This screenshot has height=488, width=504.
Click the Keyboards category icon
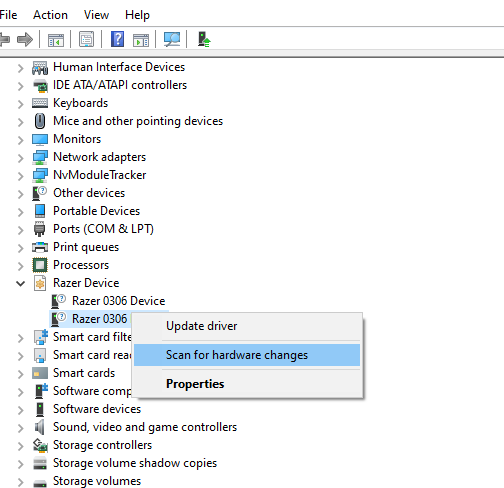[x=40, y=103]
